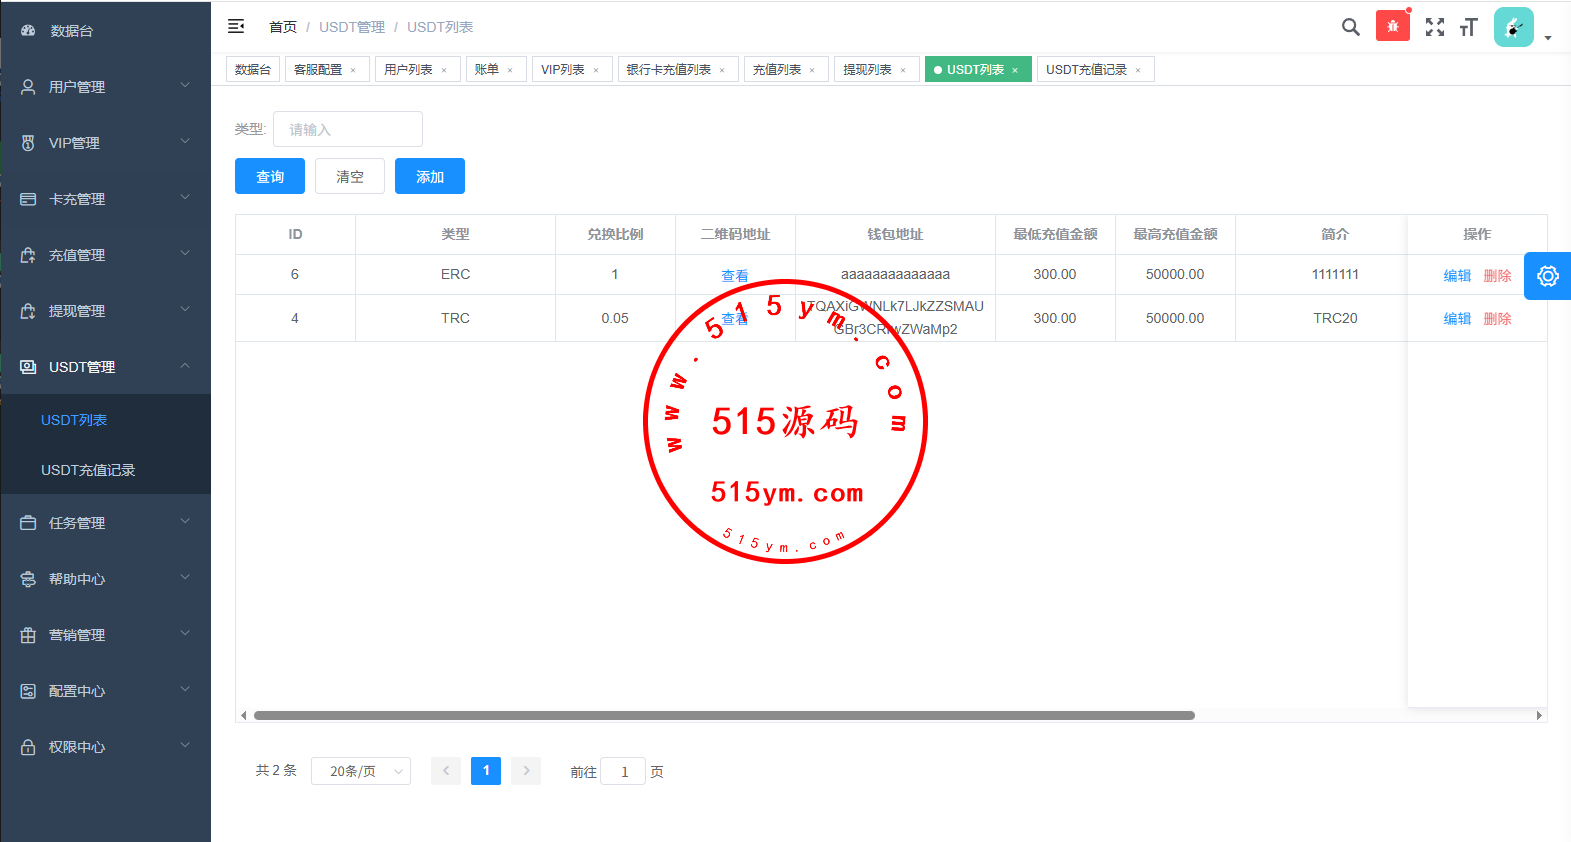The width and height of the screenshot is (1571, 842).
Task: Collapse the sidebar with the hamburger icon
Action: (x=236, y=27)
